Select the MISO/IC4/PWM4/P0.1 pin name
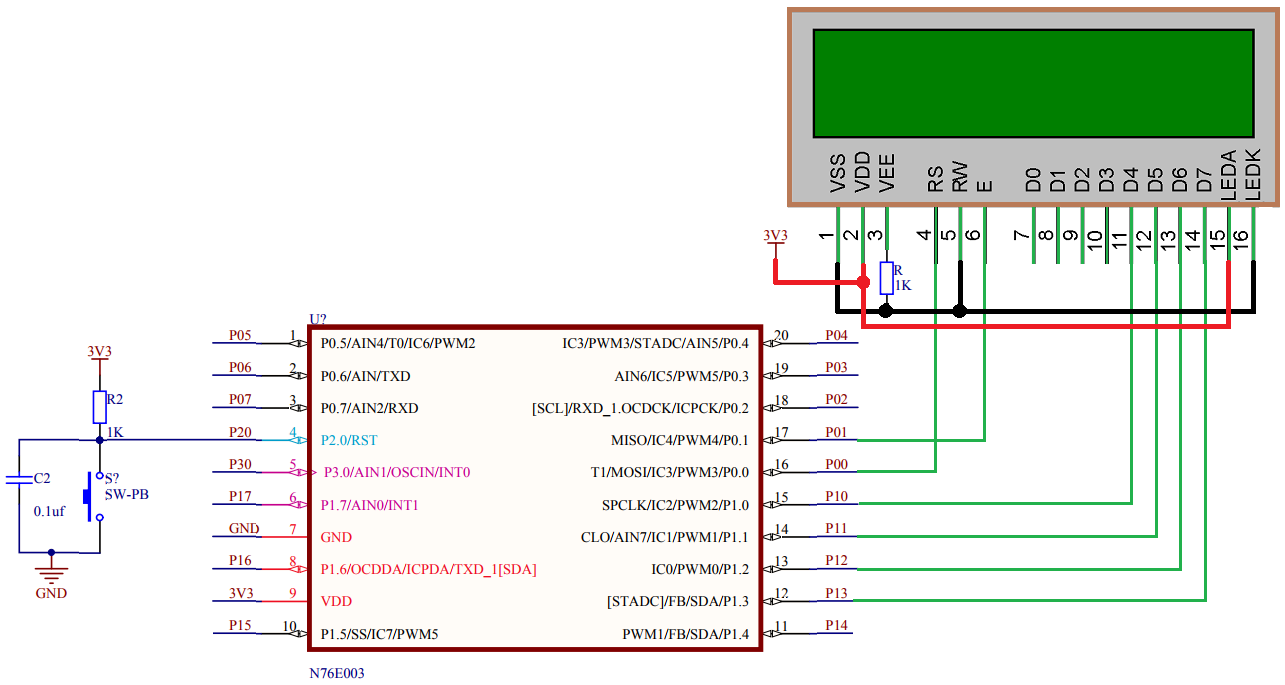The image size is (1285, 685). coord(679,440)
